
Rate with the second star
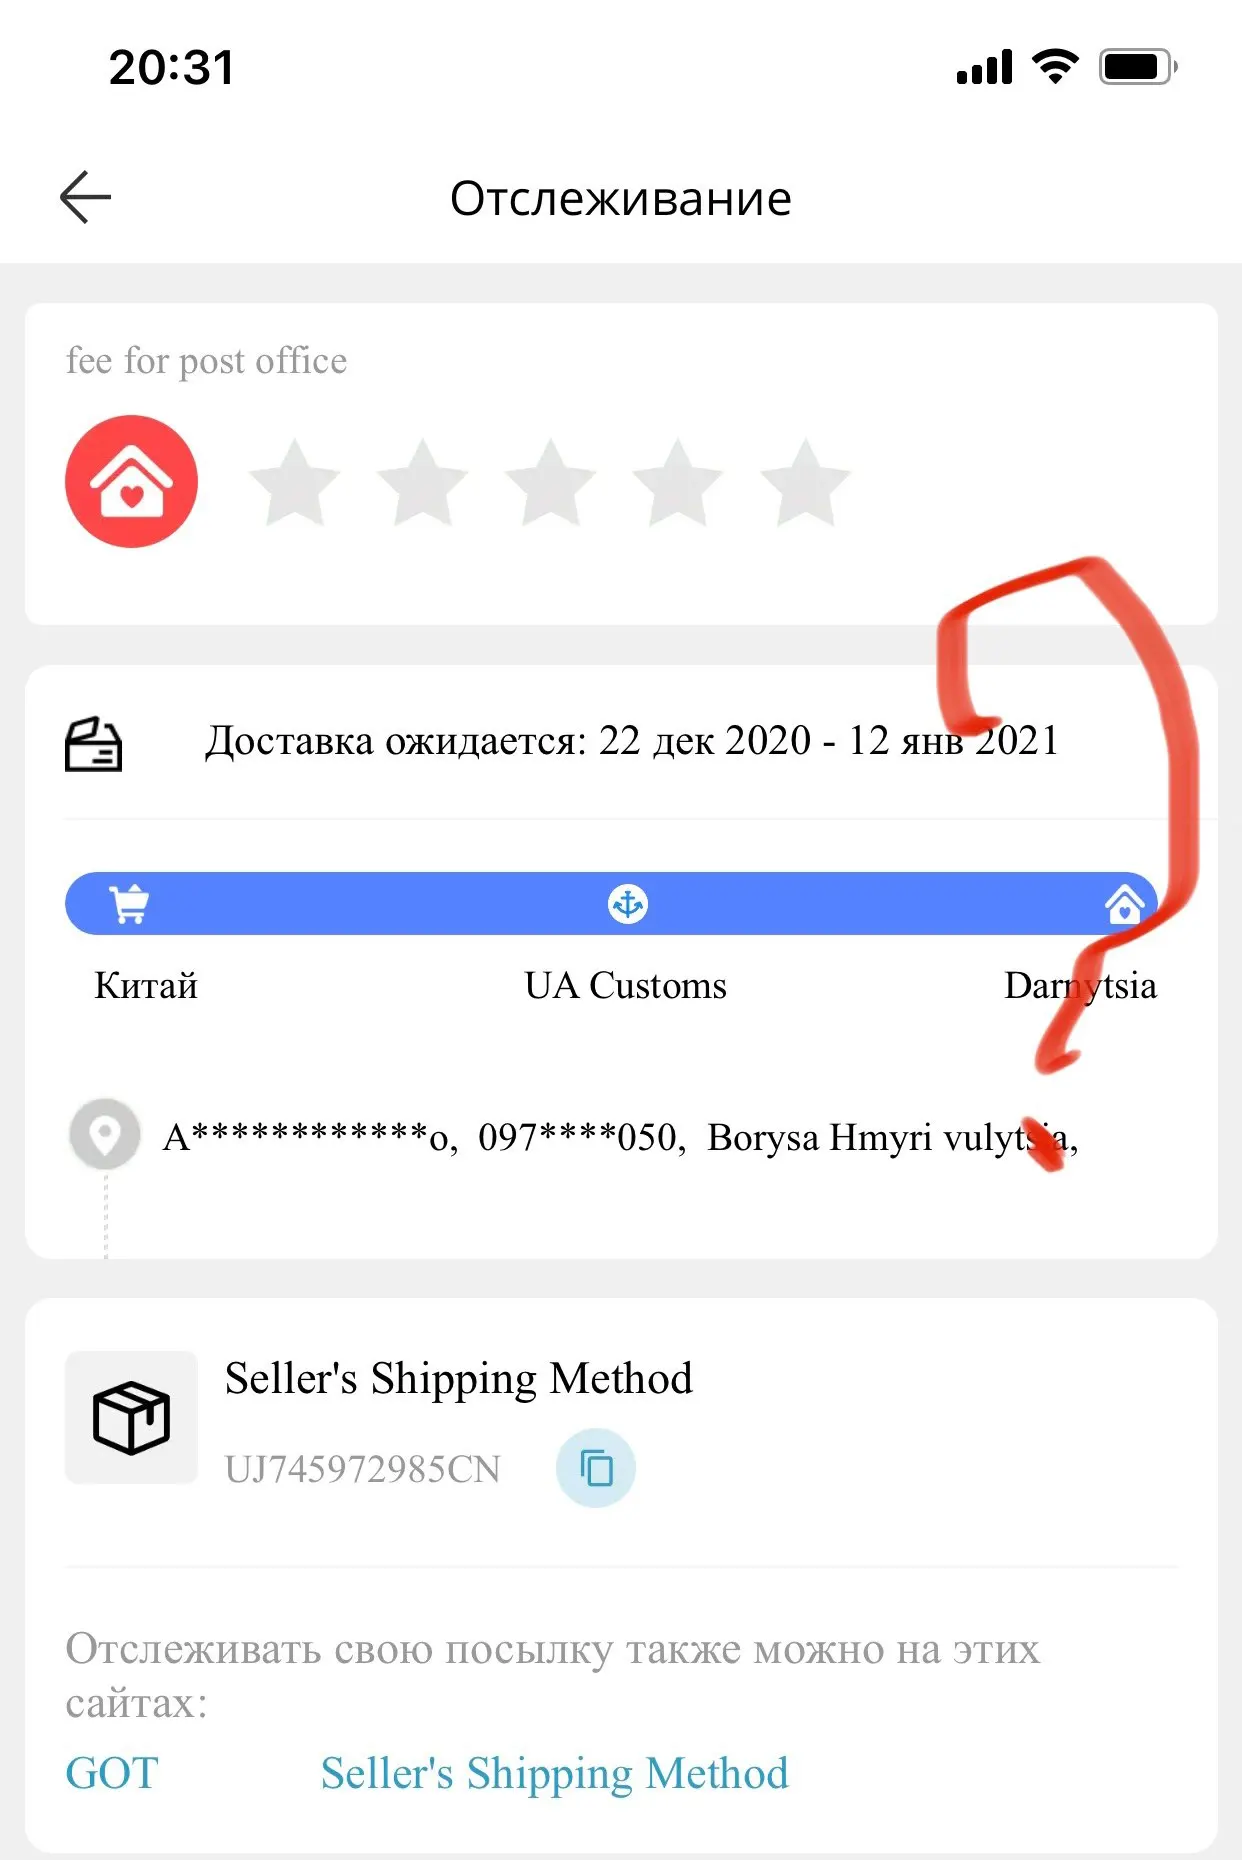422,482
